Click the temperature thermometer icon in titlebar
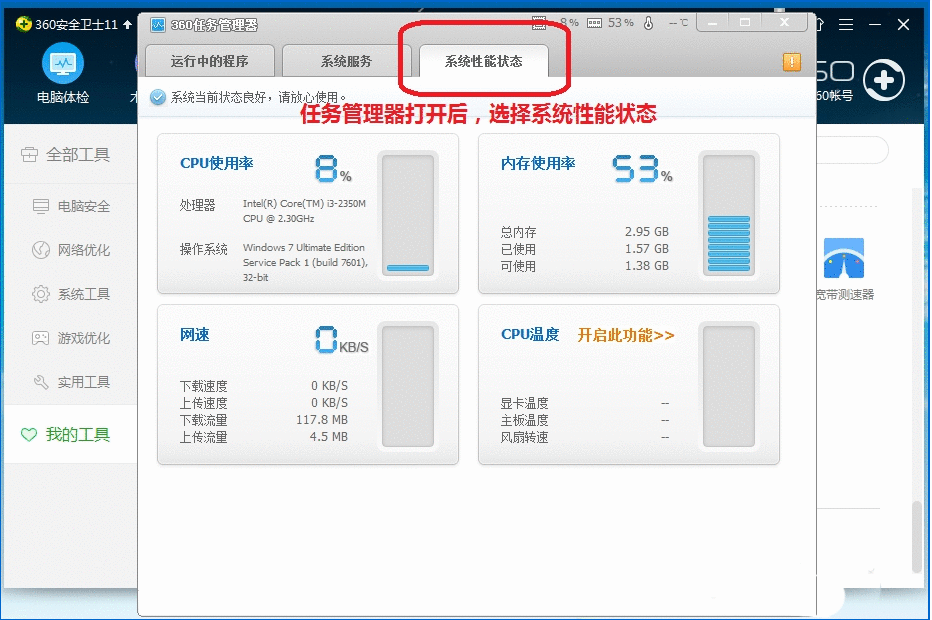Screen dimensions: 932x620 [649, 22]
